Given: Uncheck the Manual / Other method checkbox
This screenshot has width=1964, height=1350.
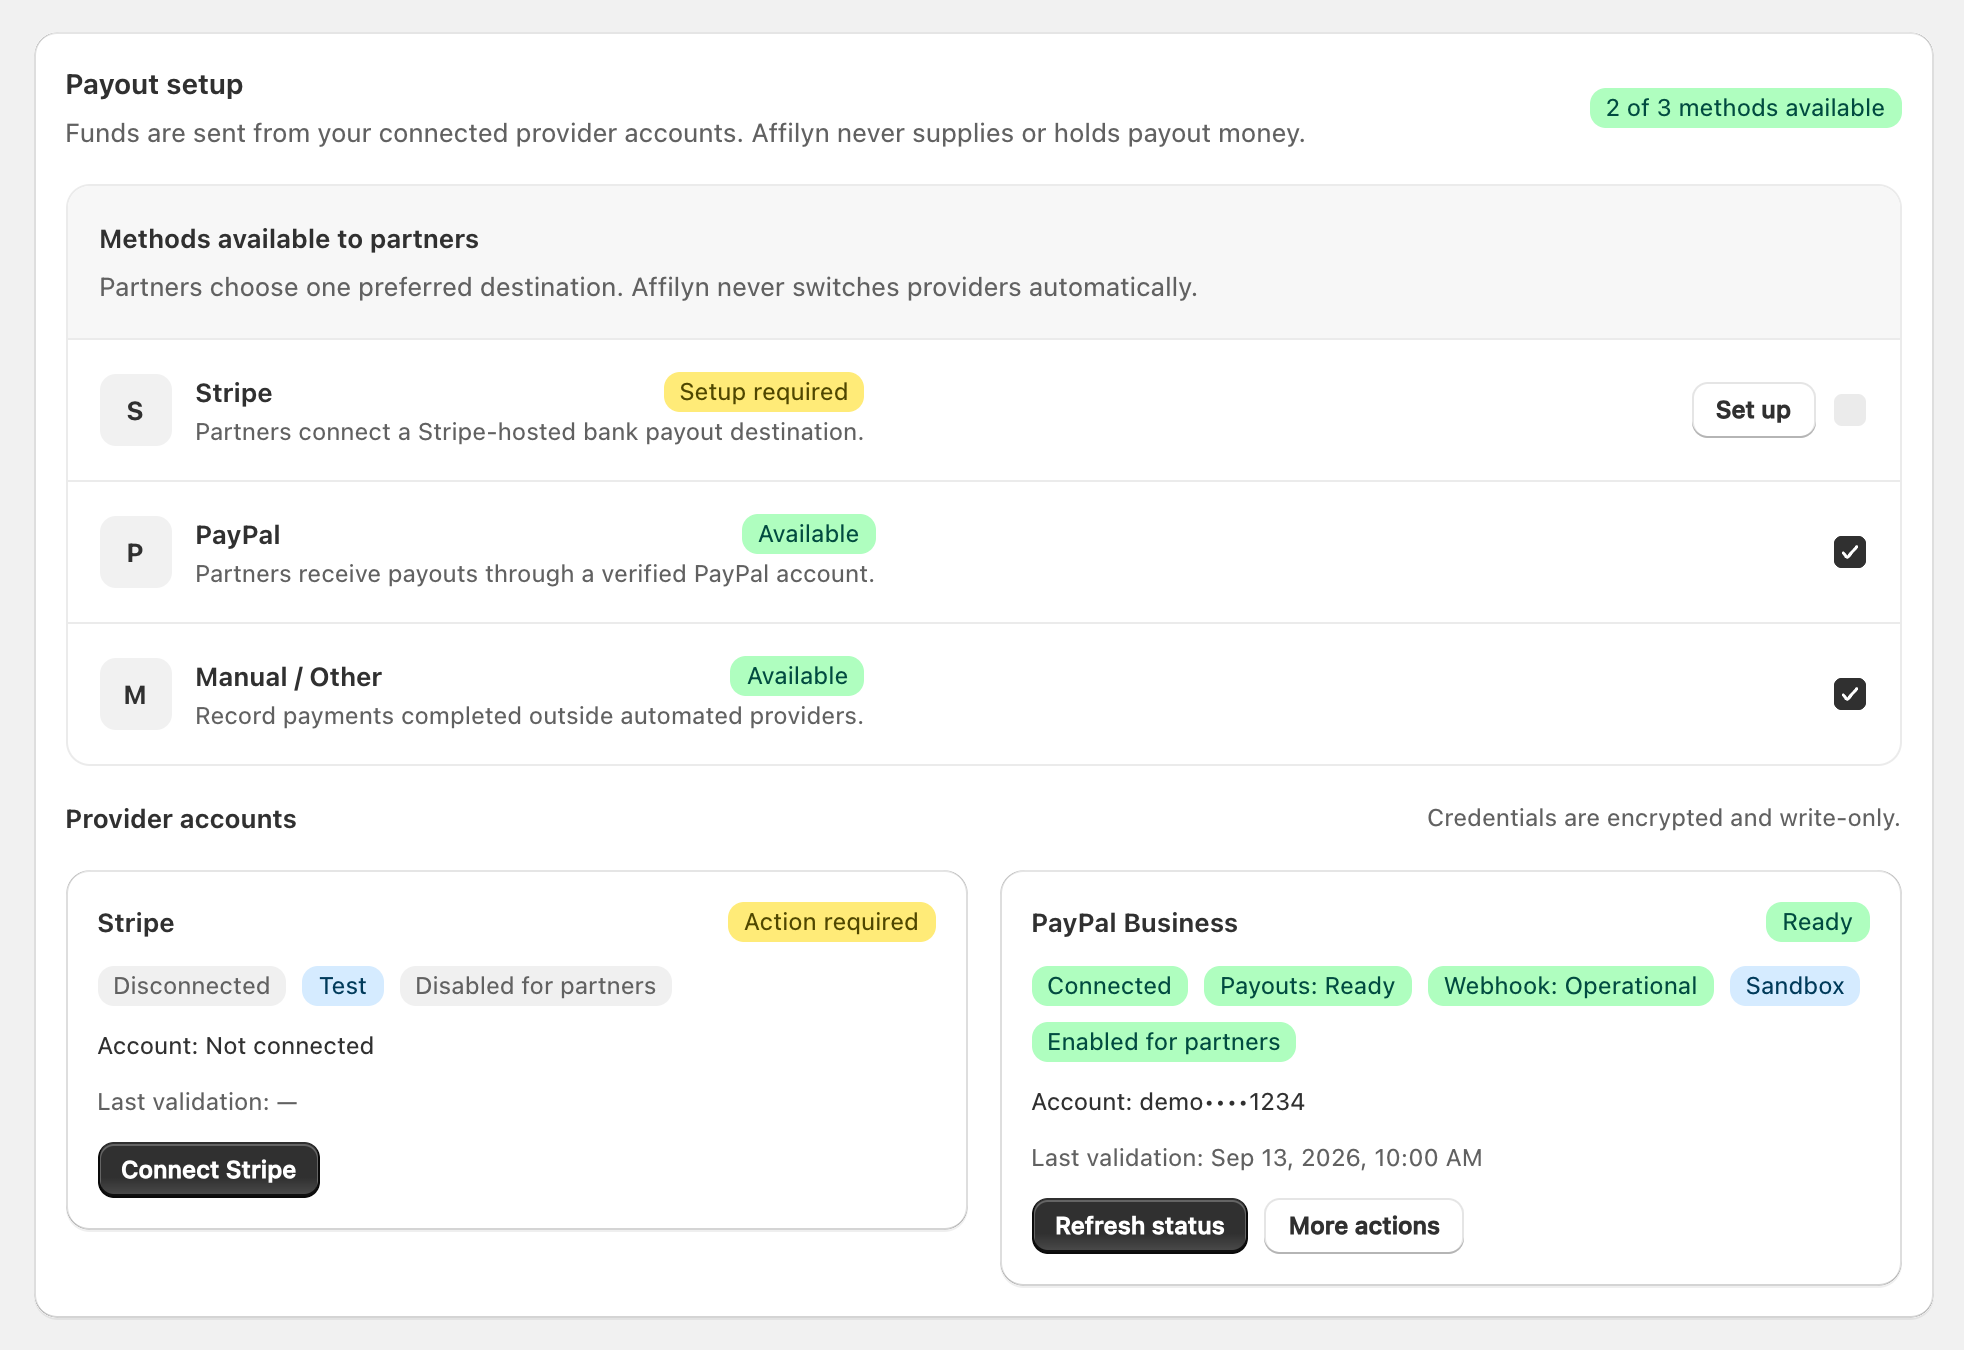Looking at the screenshot, I should coord(1849,694).
